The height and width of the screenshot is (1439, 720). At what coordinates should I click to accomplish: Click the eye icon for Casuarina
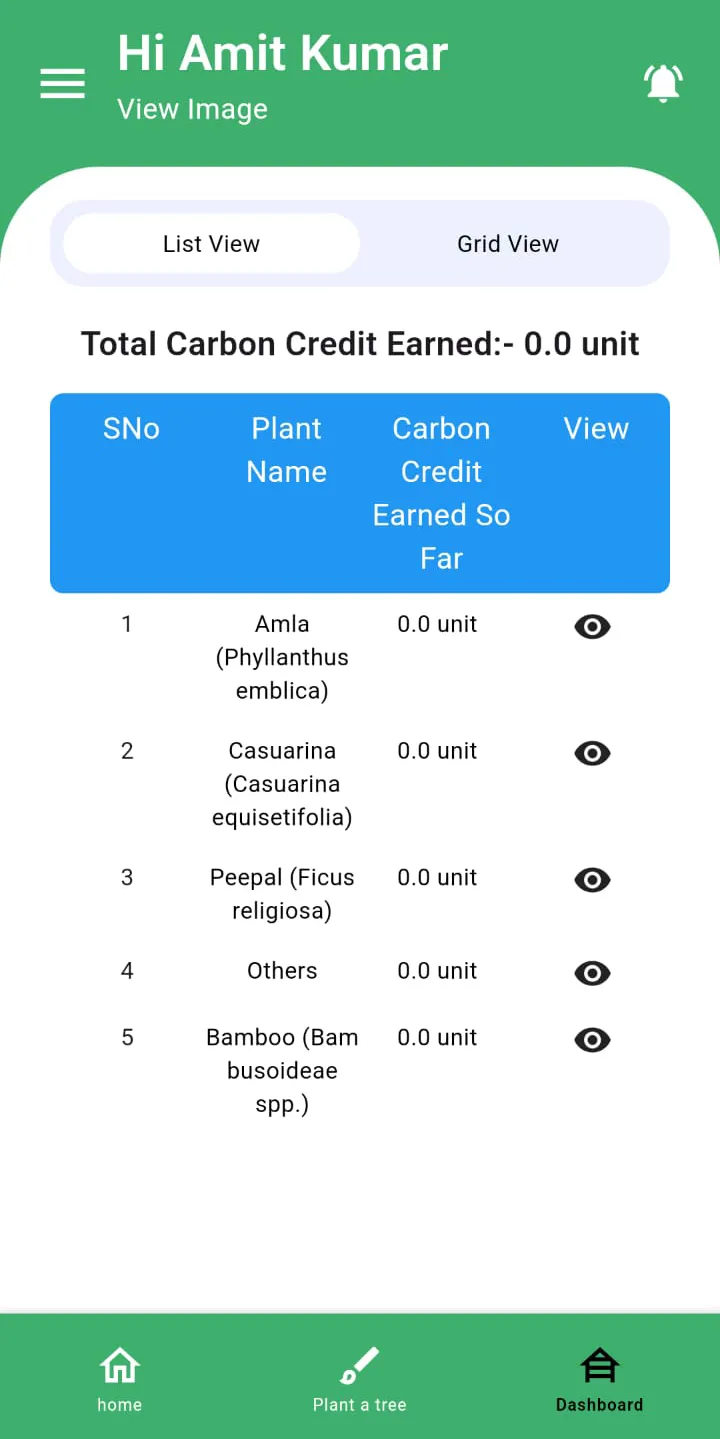click(592, 753)
